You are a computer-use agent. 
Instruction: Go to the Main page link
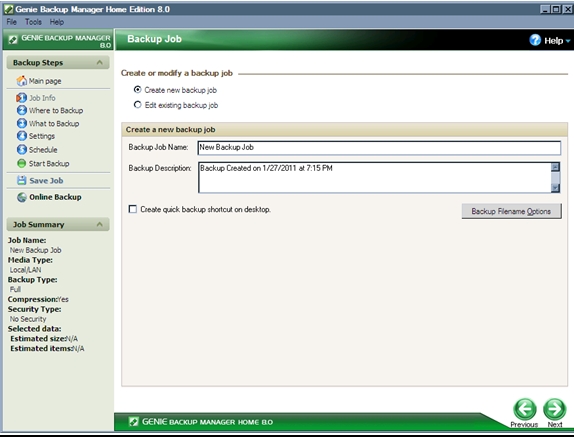click(x=45, y=81)
